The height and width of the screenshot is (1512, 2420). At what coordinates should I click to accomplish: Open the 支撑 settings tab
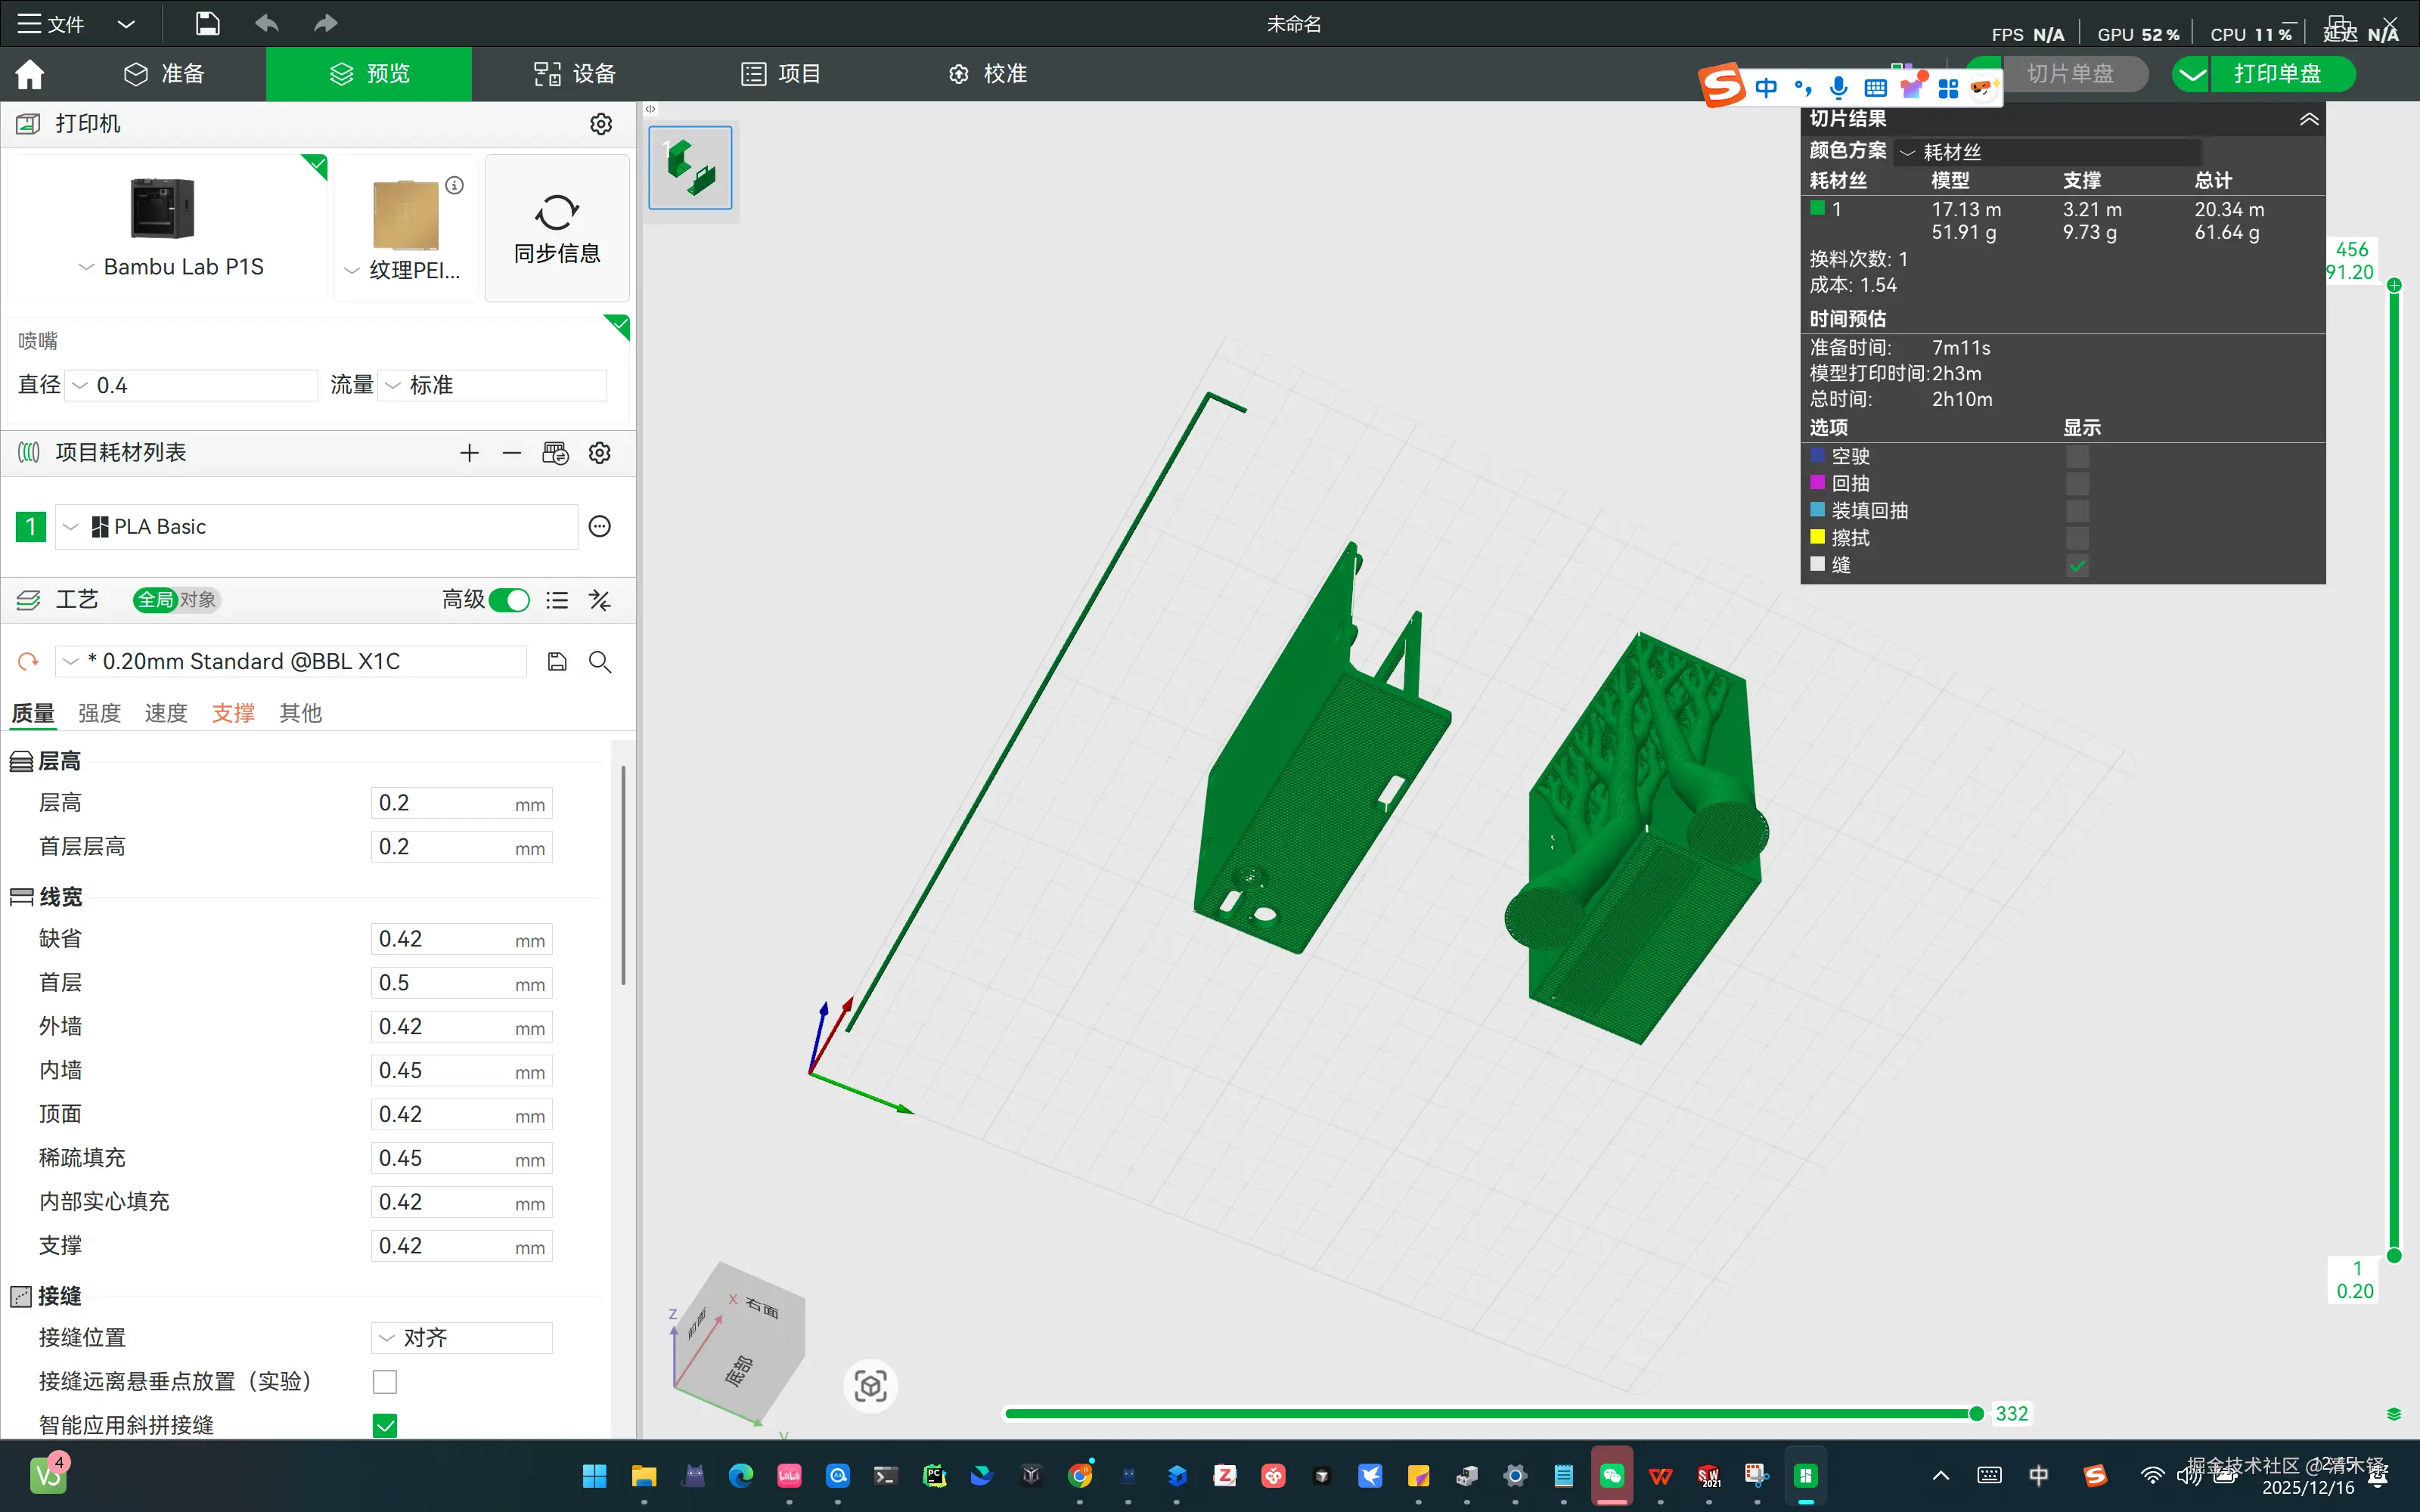(233, 713)
